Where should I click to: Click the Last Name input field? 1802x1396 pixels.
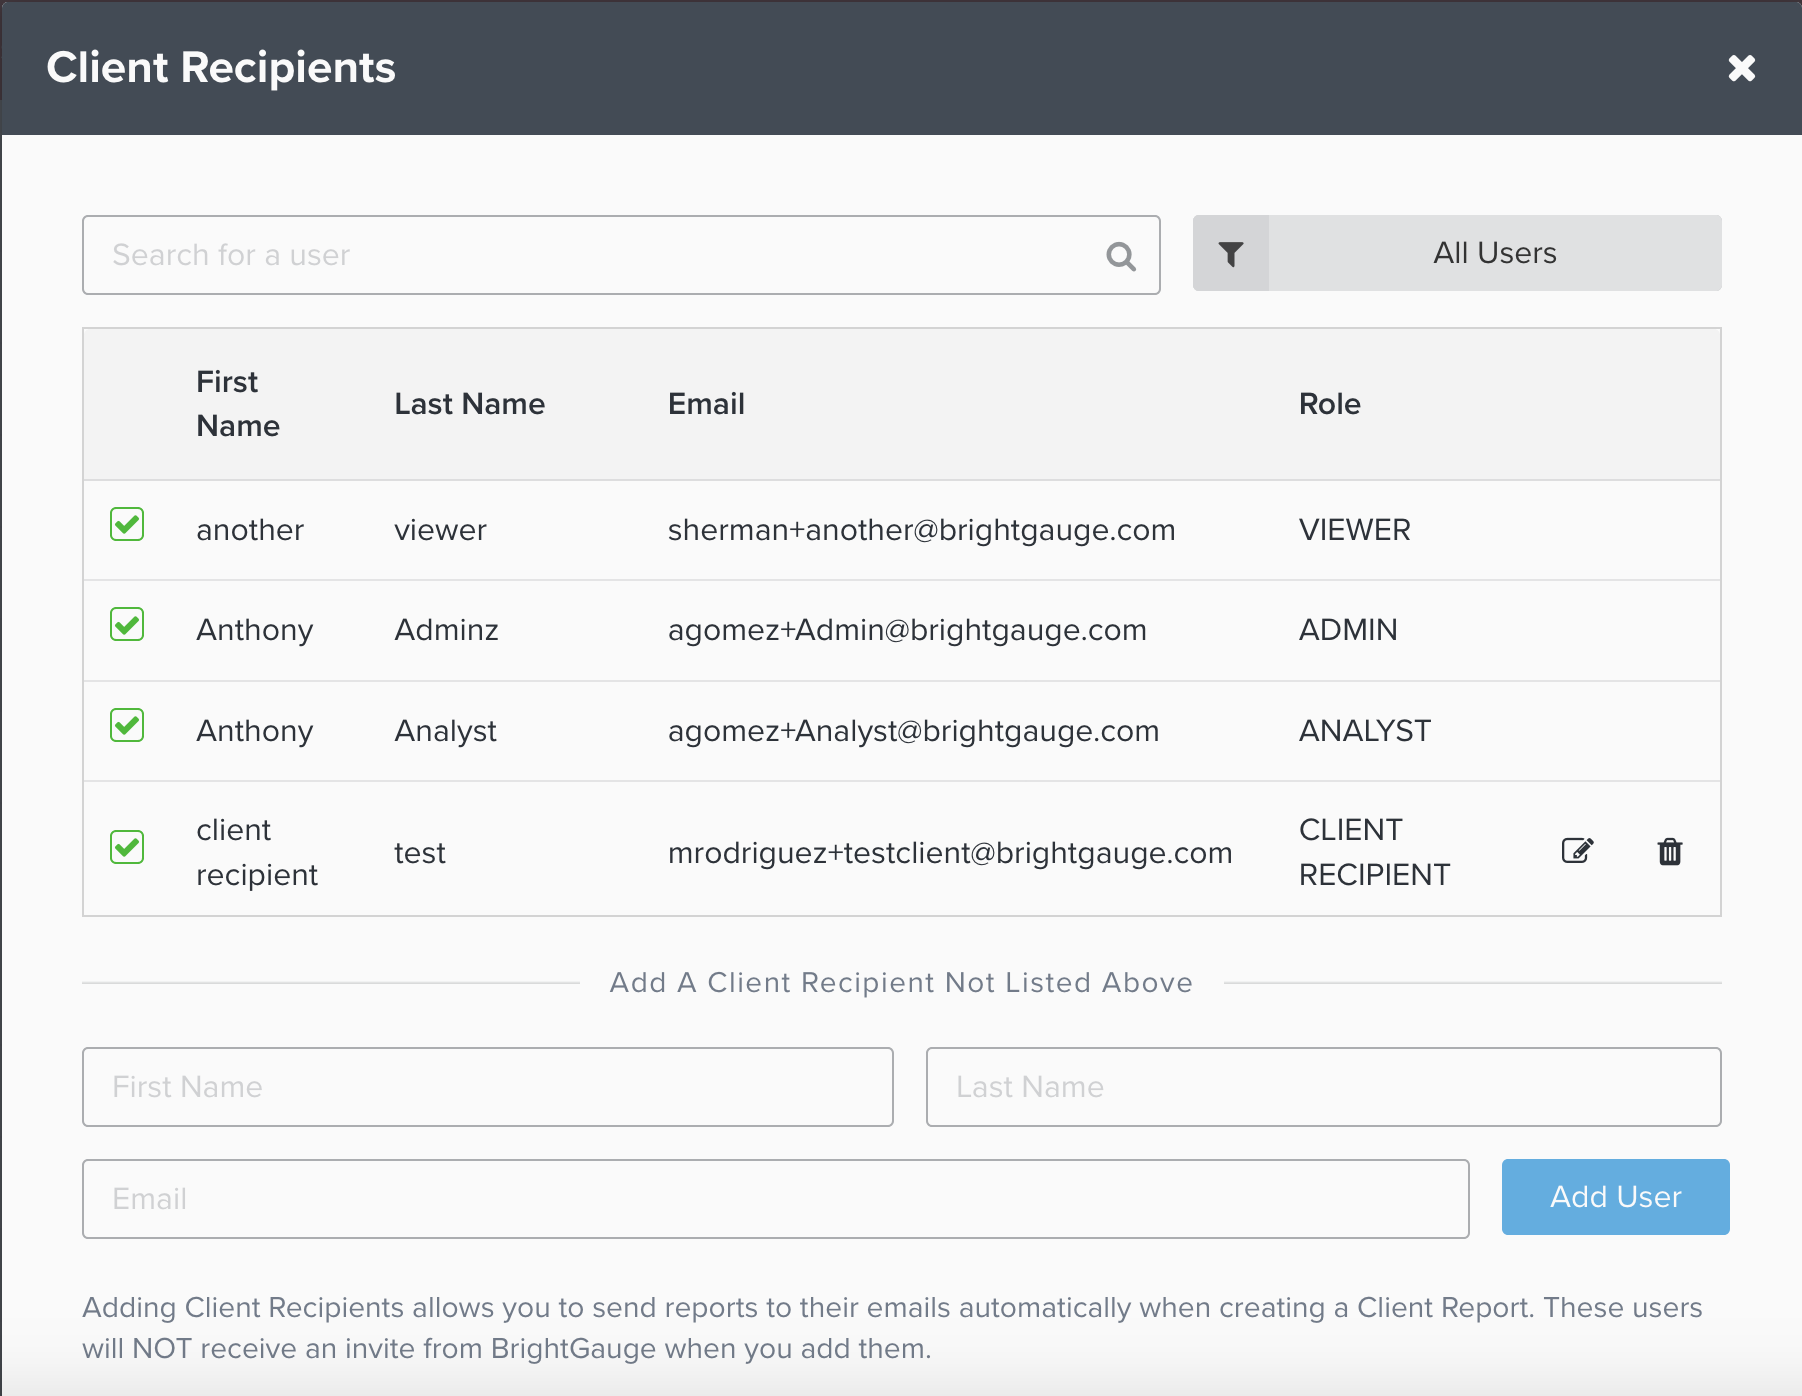pos(1323,1087)
